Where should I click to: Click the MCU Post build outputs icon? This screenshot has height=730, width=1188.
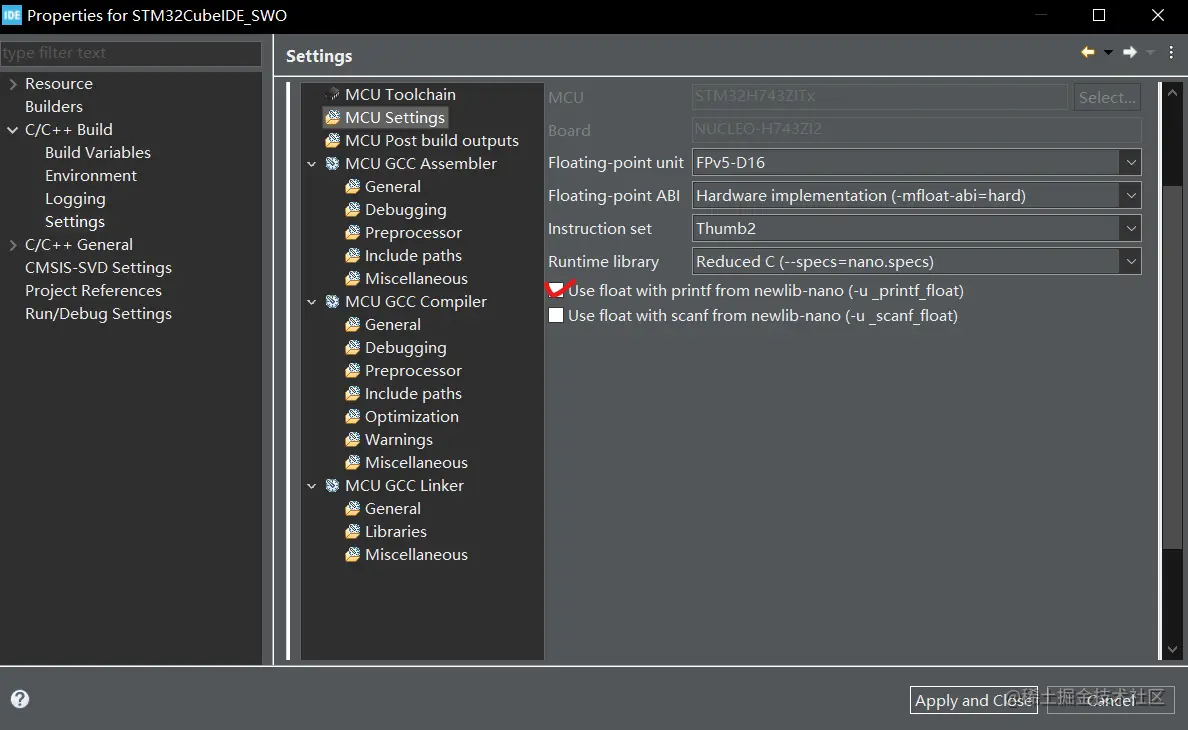point(332,141)
